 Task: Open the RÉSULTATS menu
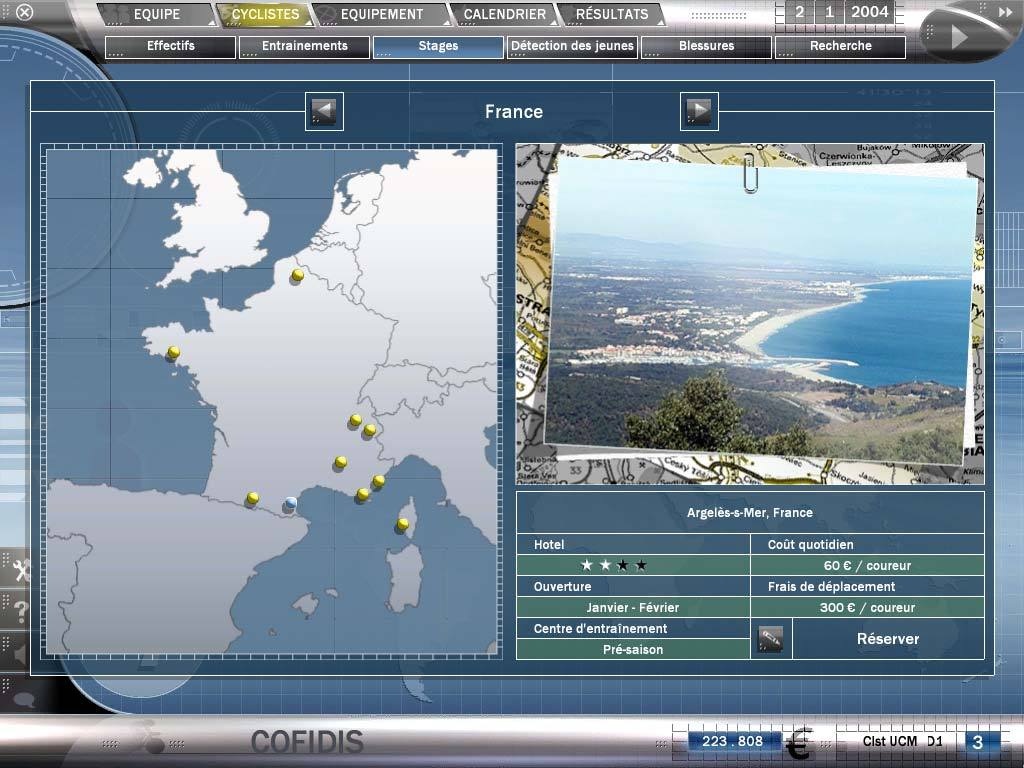click(x=611, y=14)
